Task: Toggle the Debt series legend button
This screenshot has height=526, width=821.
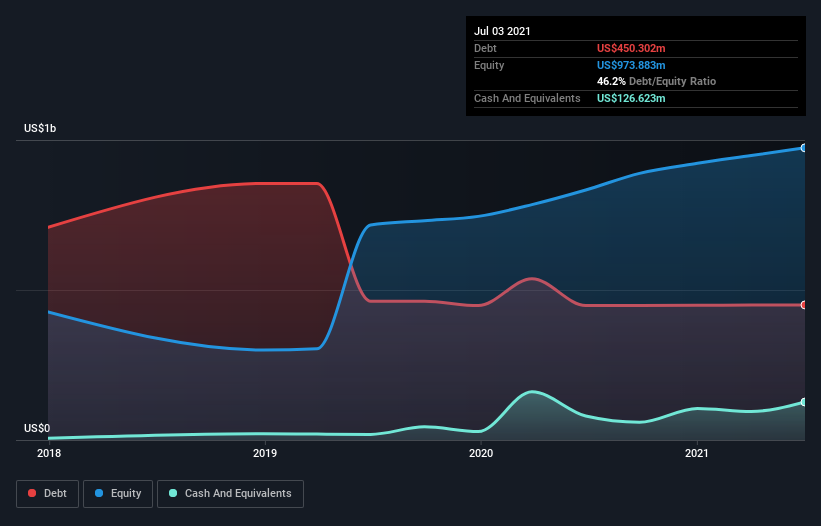Action: (x=48, y=494)
